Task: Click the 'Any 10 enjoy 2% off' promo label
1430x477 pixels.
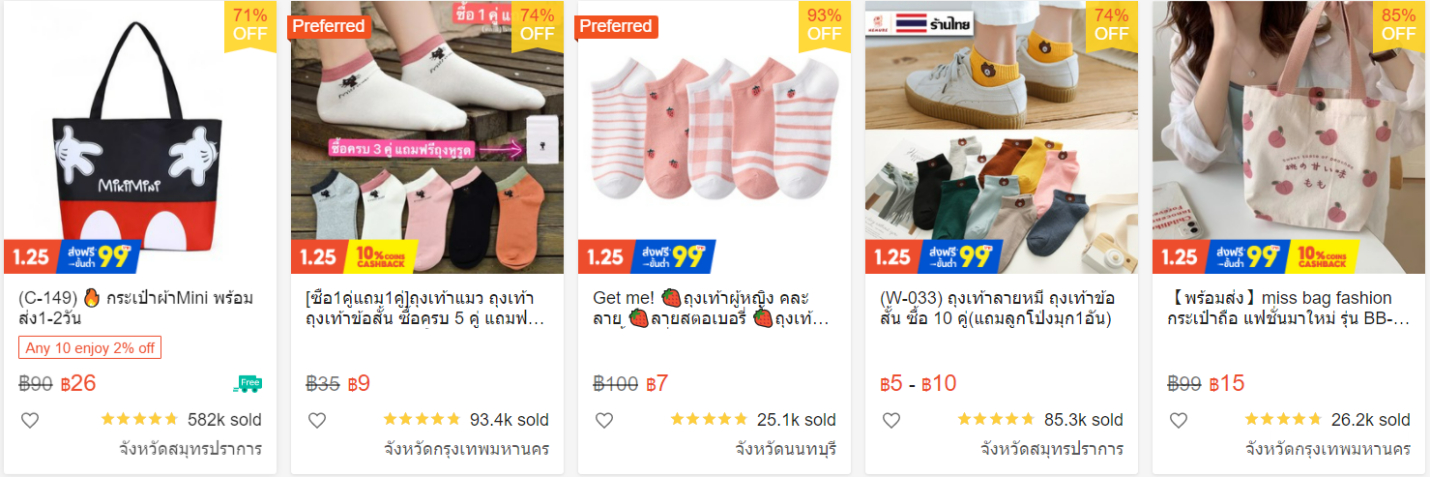Action: pos(90,348)
